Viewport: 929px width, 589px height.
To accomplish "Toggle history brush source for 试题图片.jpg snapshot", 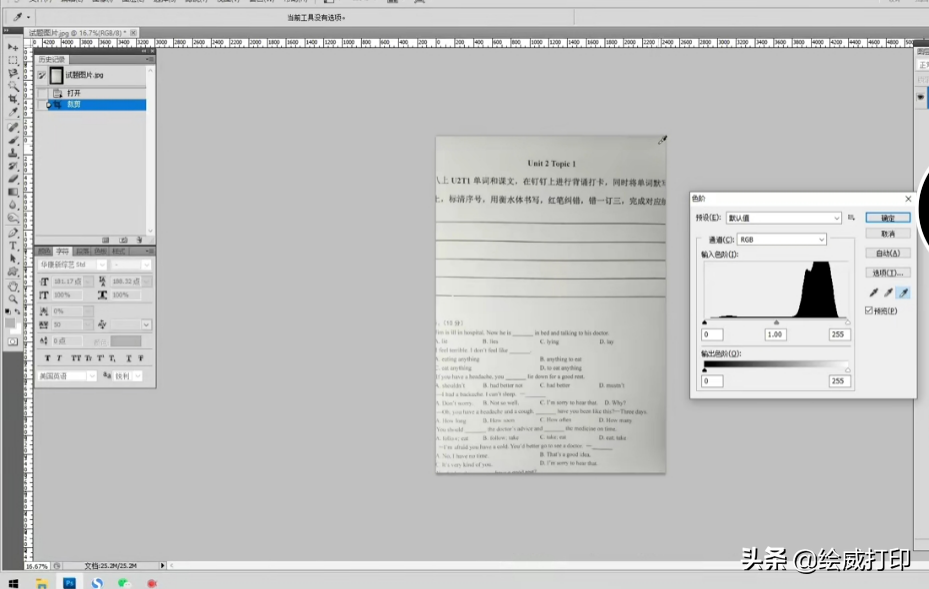I will click(x=42, y=75).
